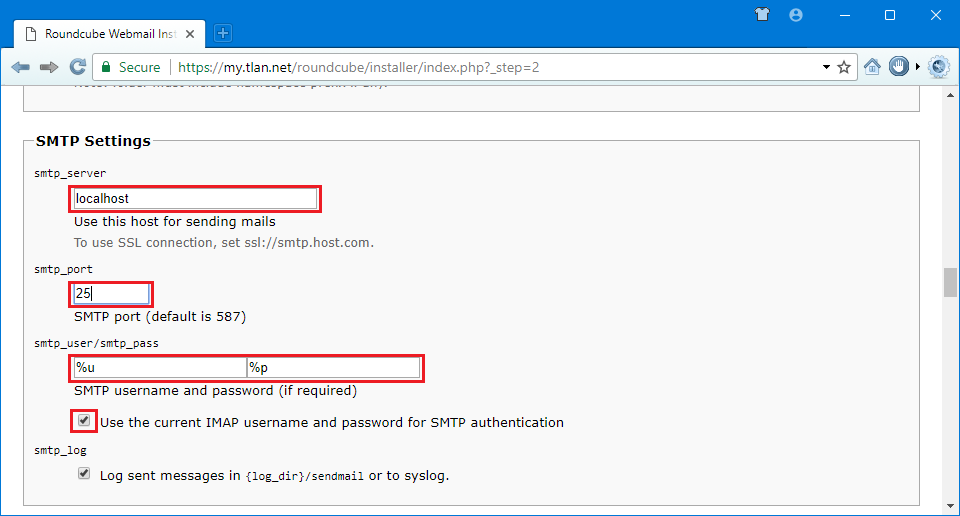Screen dimensions: 960x516
Task: Click the vertical page scrollbar thumb
Action: click(950, 283)
